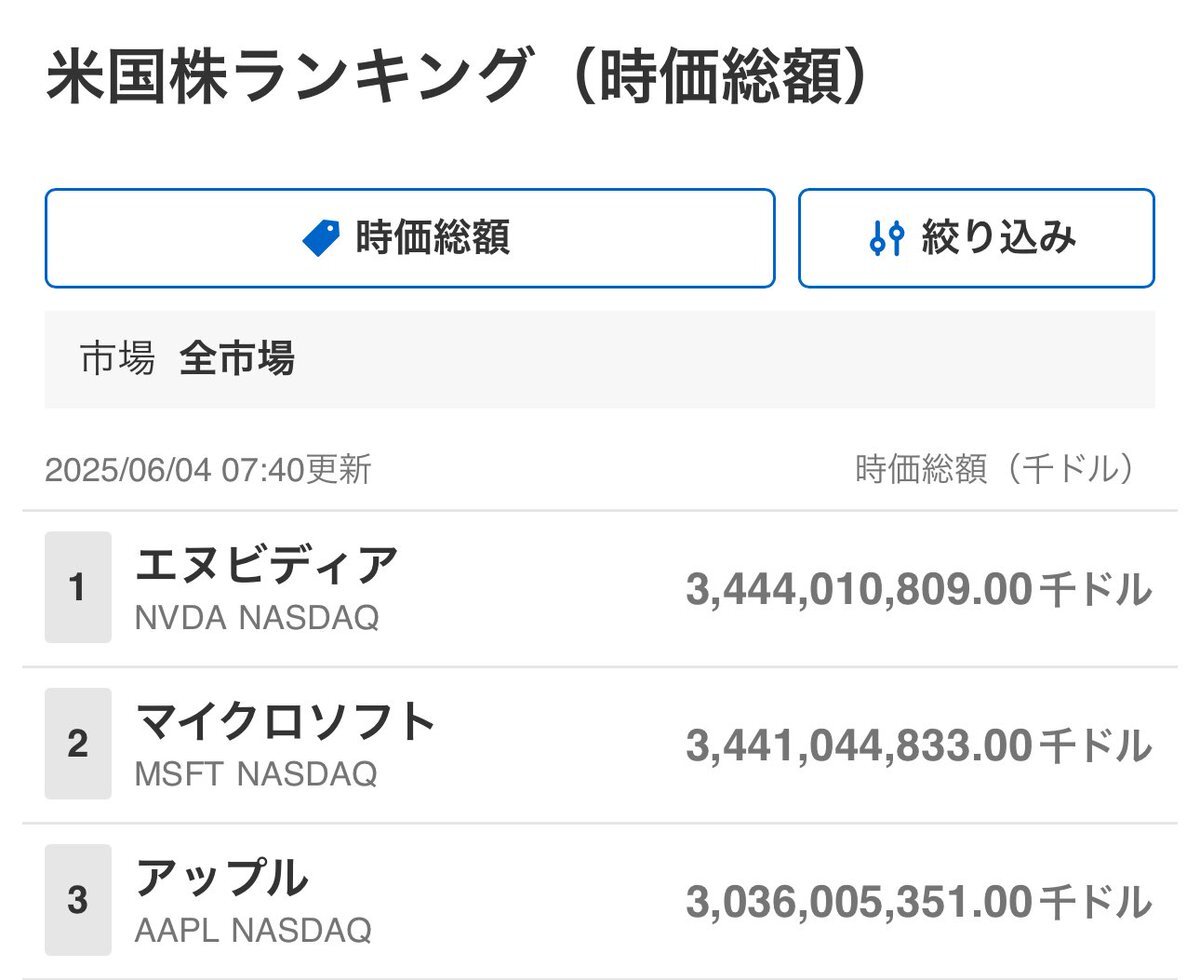Screen dimensions: 1200x980
Task: Click the rank 2 badge for マイクロソフト
Action: [x=78, y=744]
